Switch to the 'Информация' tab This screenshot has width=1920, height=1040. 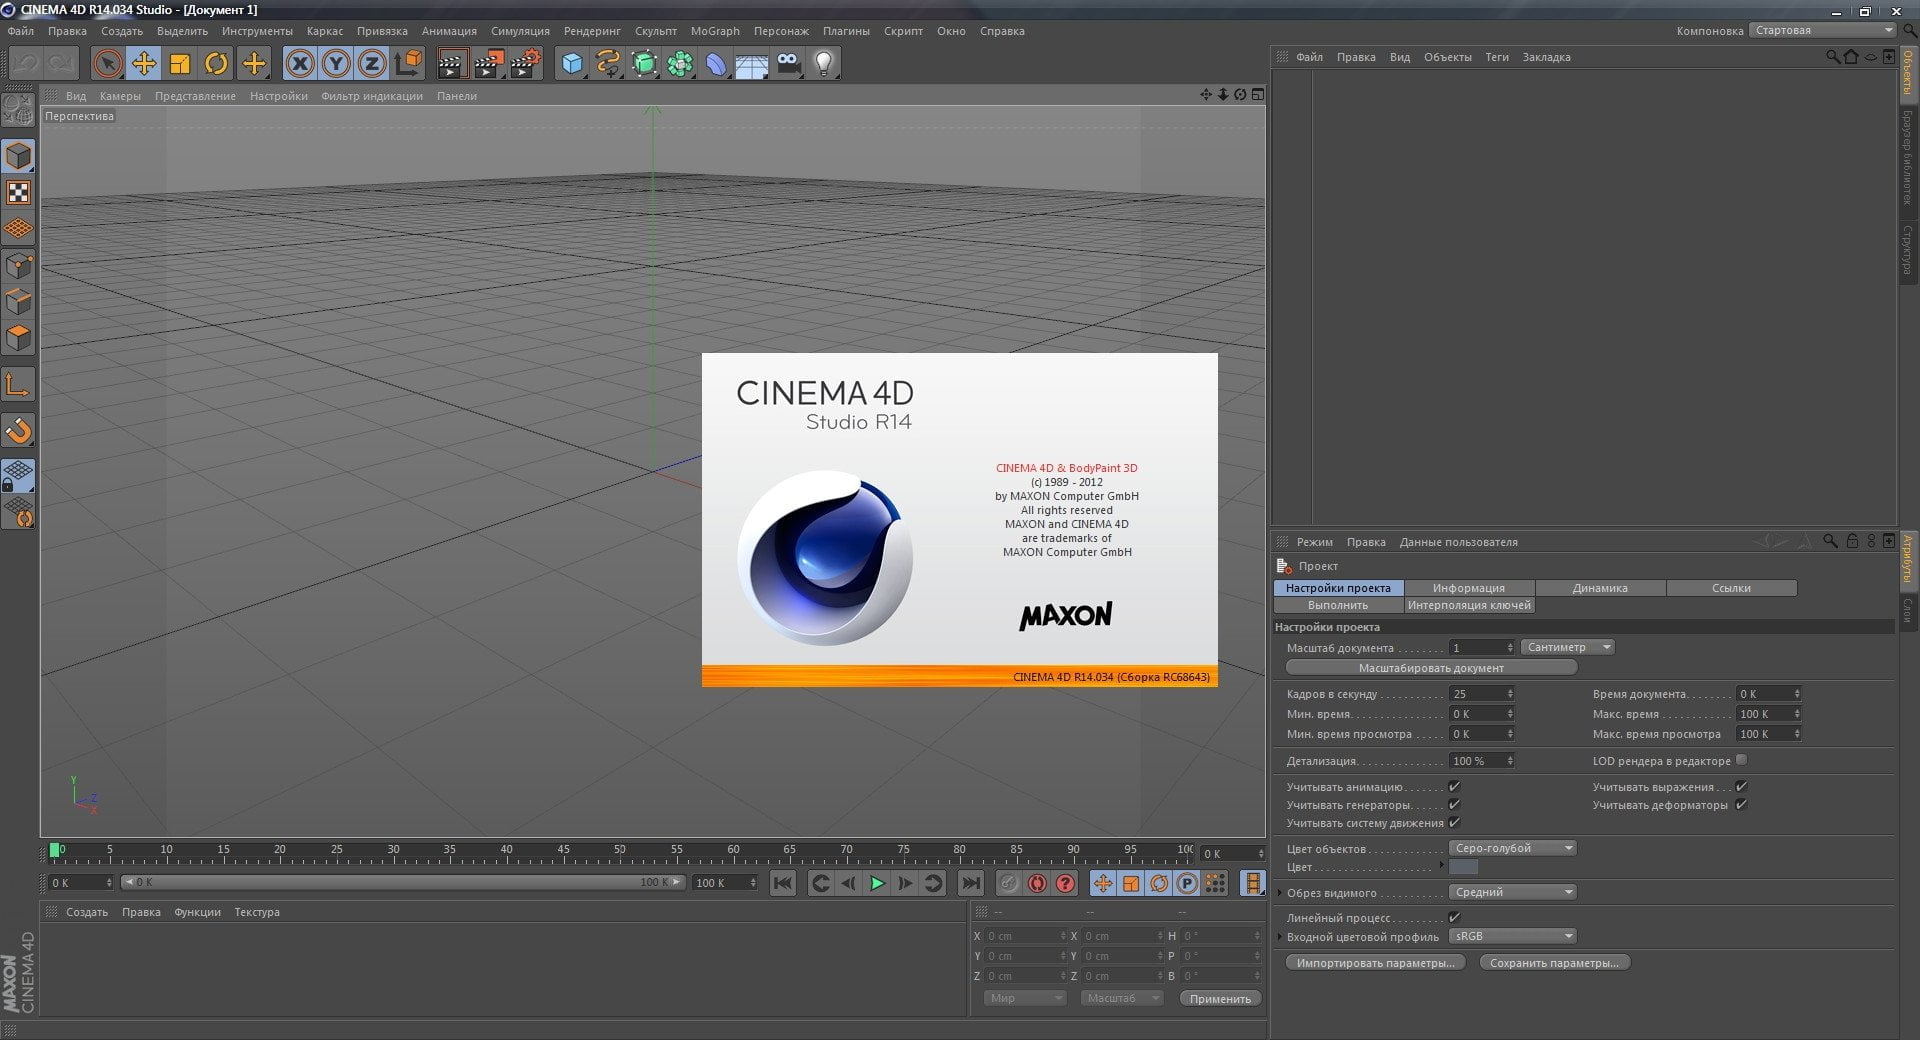click(x=1468, y=588)
